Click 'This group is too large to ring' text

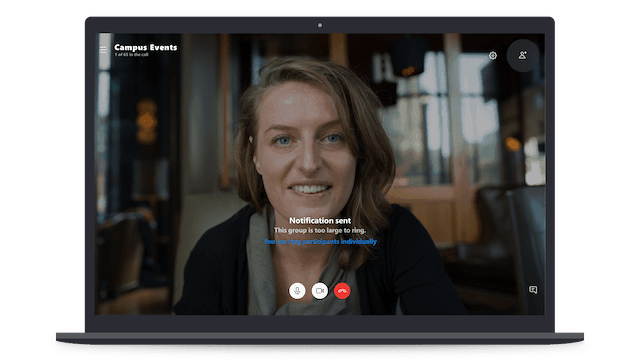[320, 231]
